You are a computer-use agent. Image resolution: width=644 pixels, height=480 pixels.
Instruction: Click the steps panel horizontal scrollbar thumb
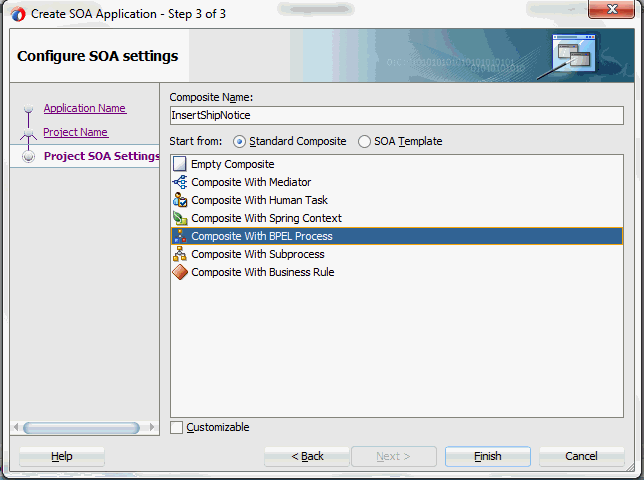click(x=81, y=428)
